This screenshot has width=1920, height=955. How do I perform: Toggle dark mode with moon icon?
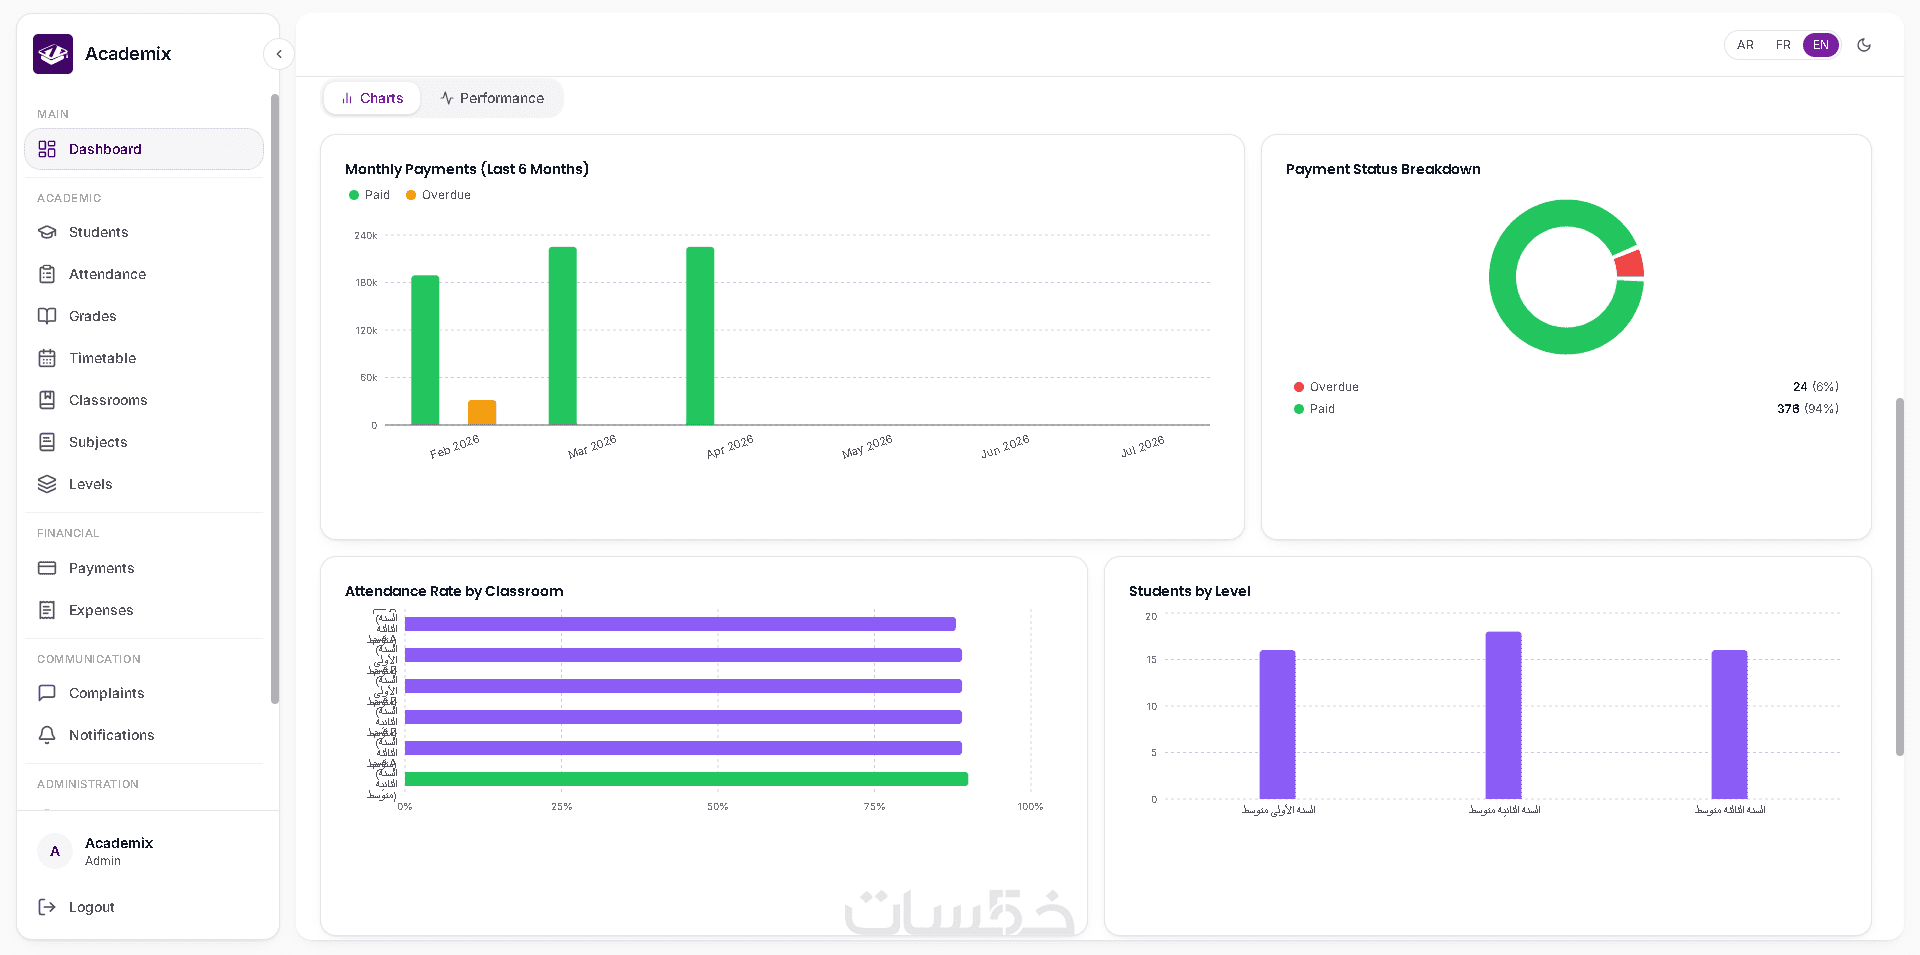tap(1864, 45)
